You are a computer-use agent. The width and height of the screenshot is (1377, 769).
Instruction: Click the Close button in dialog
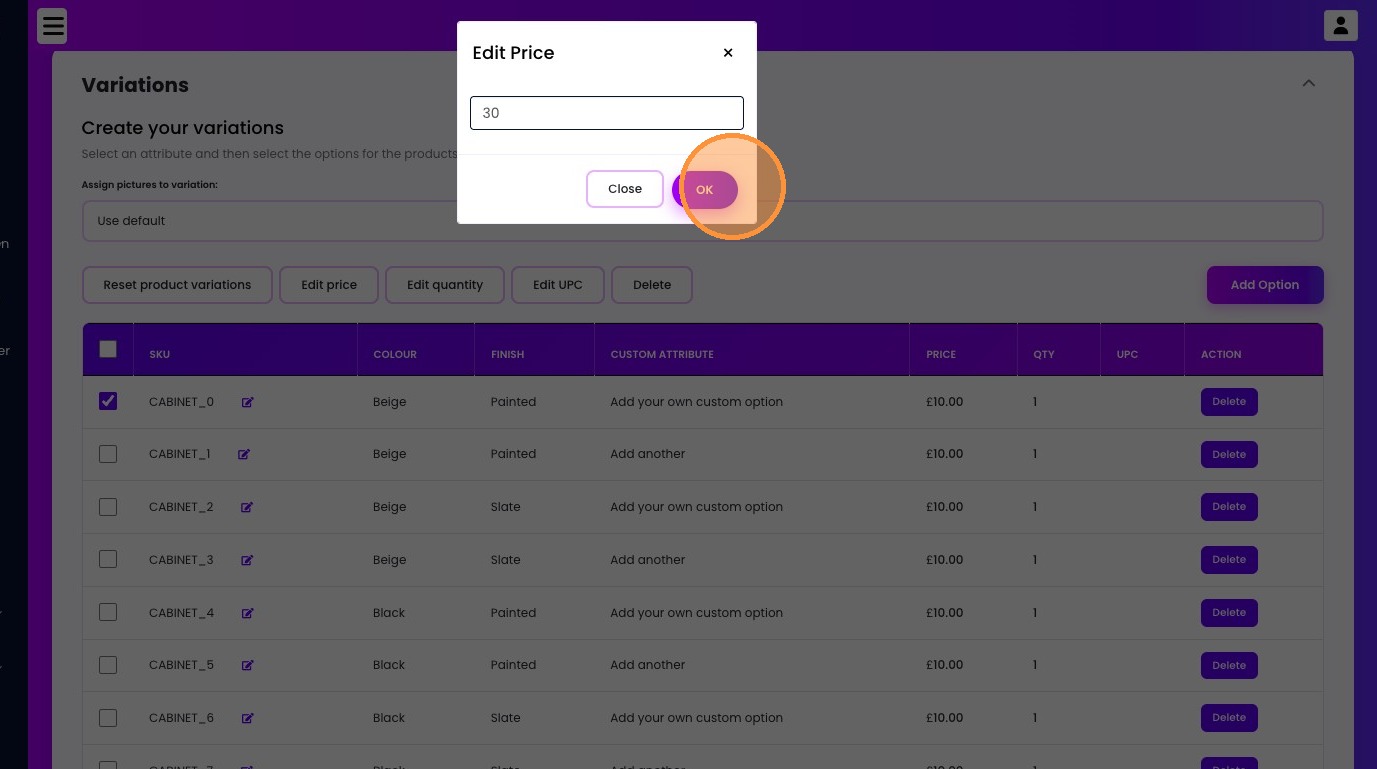click(x=625, y=189)
